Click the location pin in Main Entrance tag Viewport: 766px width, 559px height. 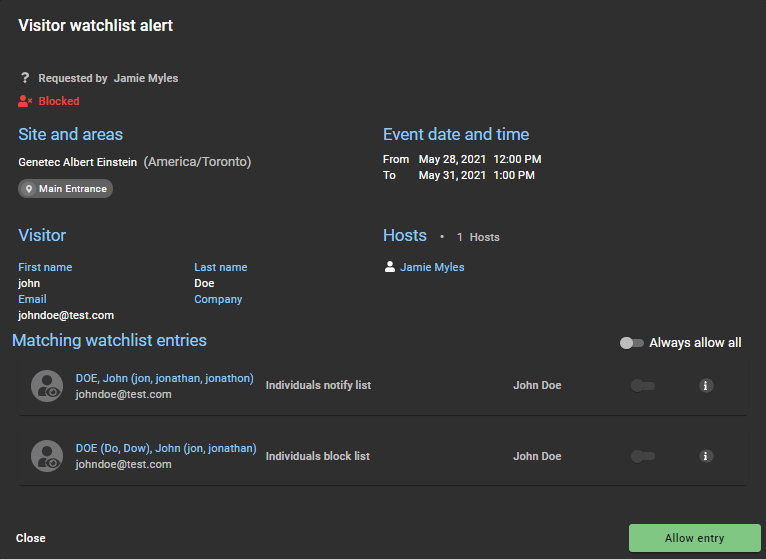coord(29,189)
